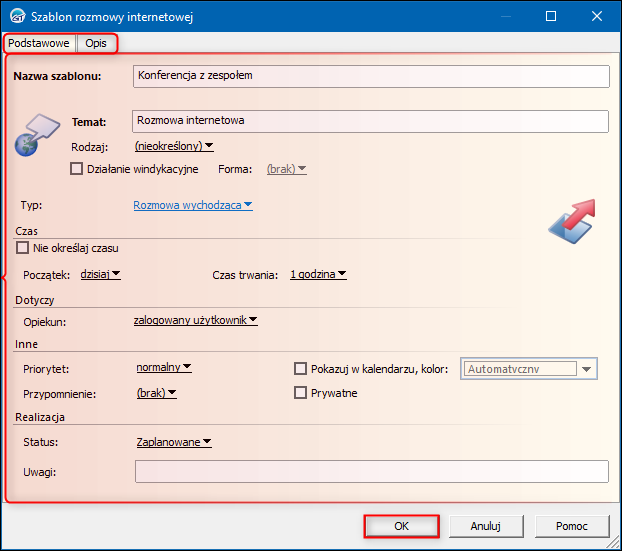Enable Działanie windykacyjne checkbox

tap(77, 169)
